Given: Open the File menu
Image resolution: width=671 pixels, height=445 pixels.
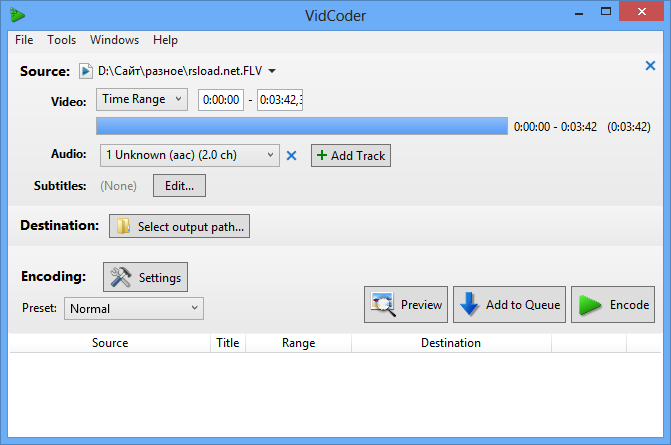Looking at the screenshot, I should (24, 40).
